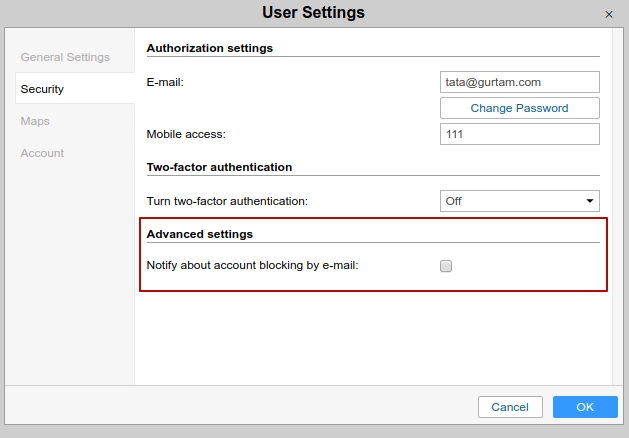Click the Advanced settings section heading

(x=200, y=234)
